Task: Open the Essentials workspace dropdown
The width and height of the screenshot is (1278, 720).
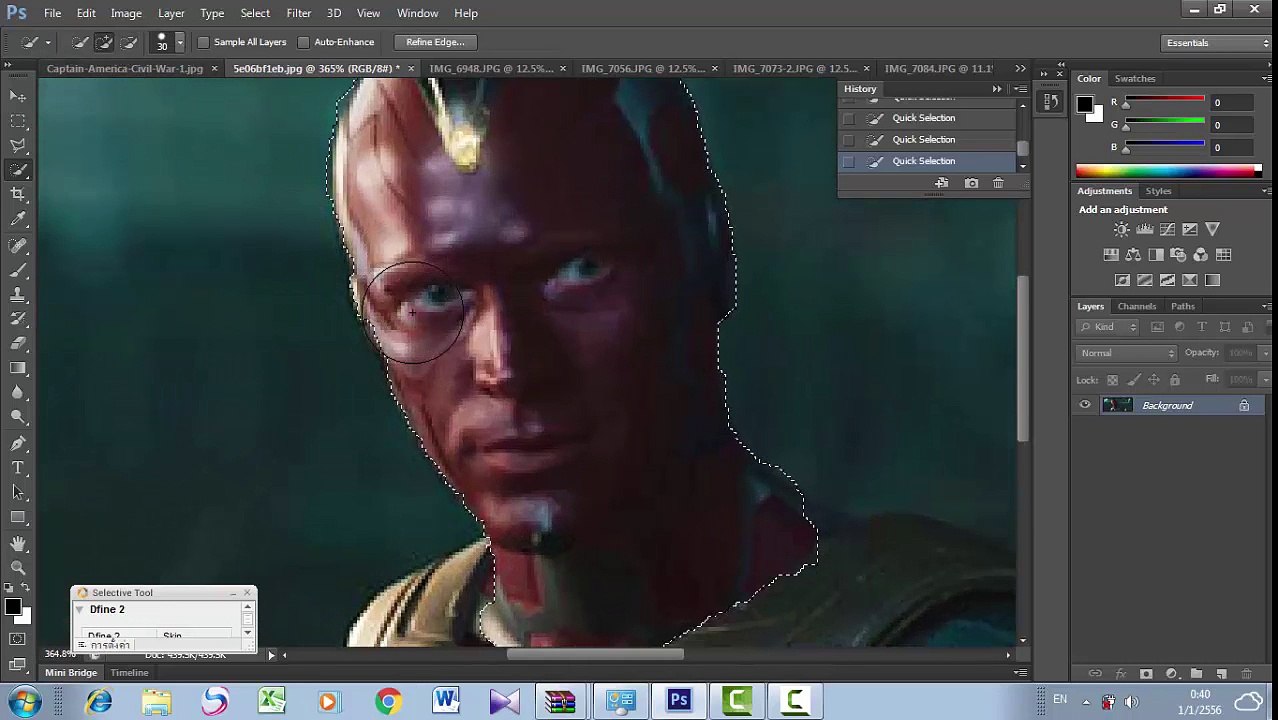Action: [1217, 43]
